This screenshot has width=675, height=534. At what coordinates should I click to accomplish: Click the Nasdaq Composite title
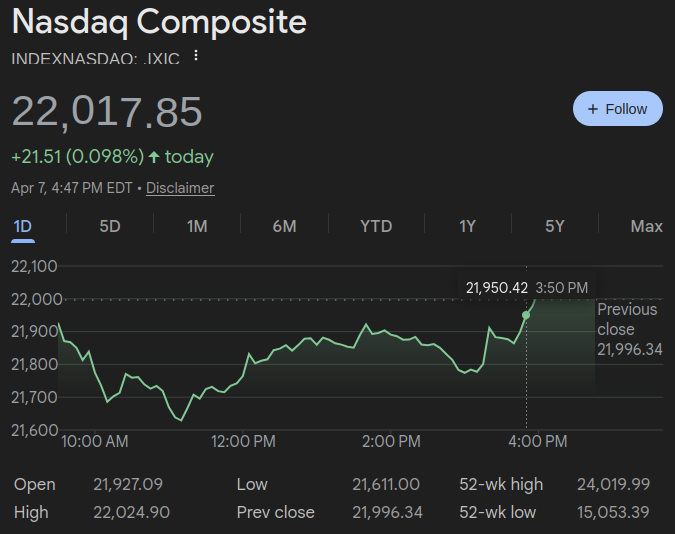coord(159,22)
